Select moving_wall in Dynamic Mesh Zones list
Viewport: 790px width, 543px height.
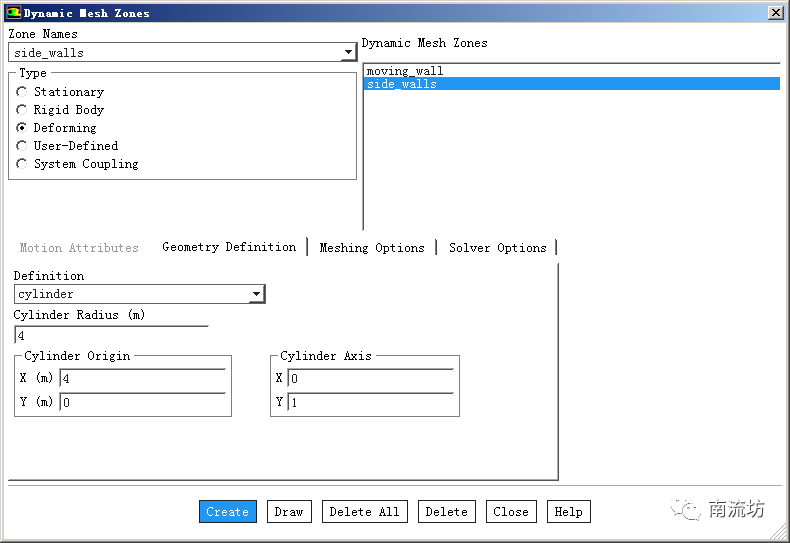(405, 71)
